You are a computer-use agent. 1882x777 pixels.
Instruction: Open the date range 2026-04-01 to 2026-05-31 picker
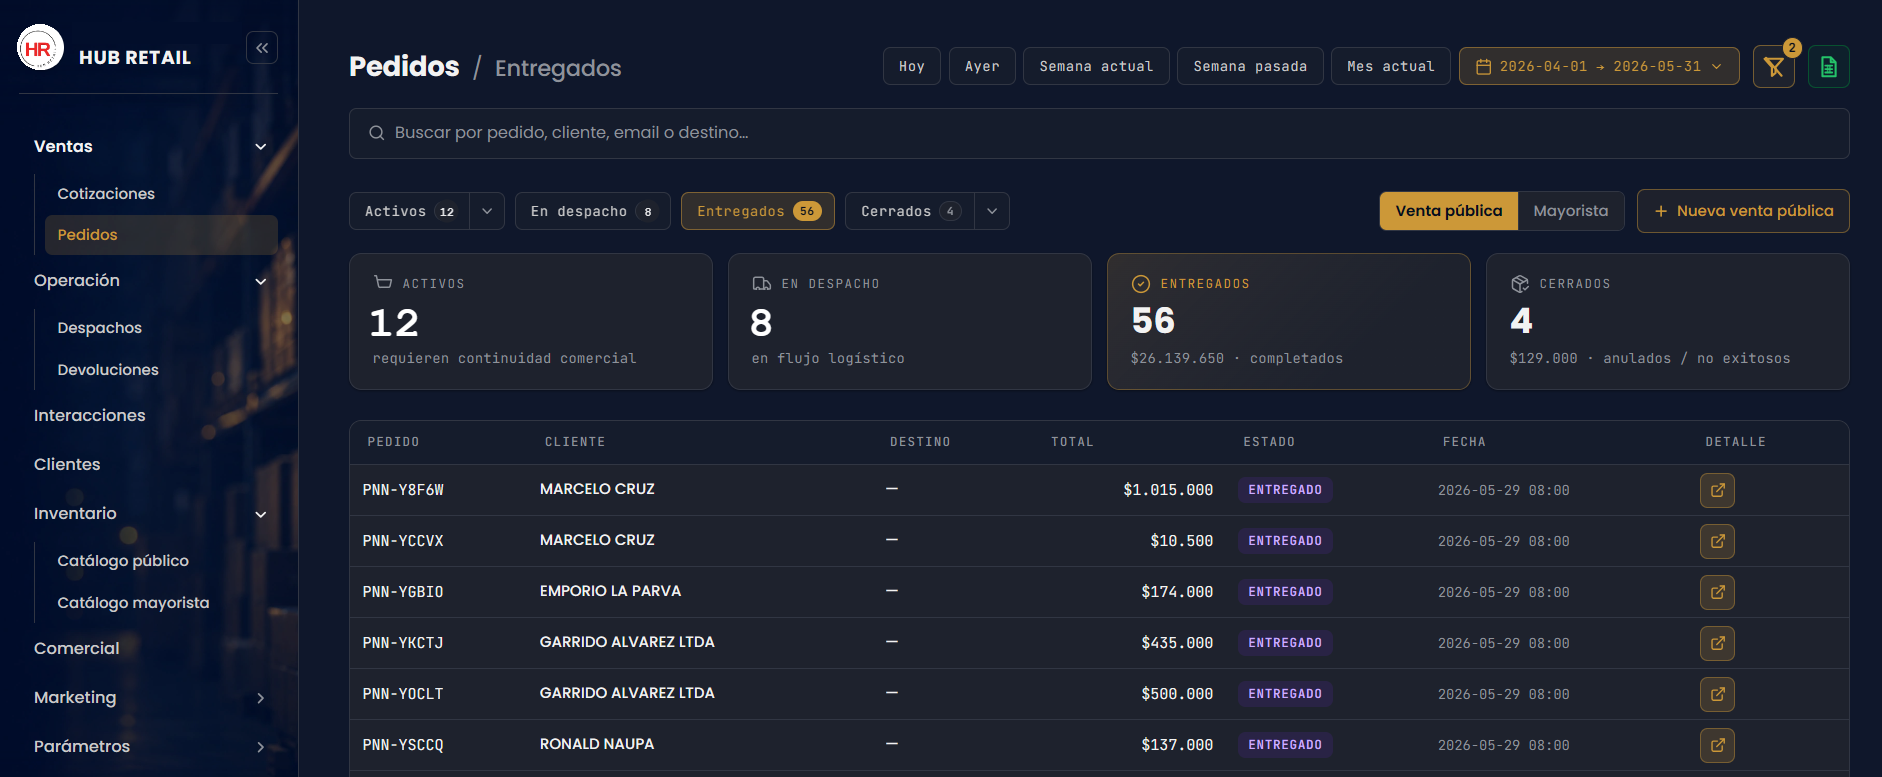(x=1599, y=66)
